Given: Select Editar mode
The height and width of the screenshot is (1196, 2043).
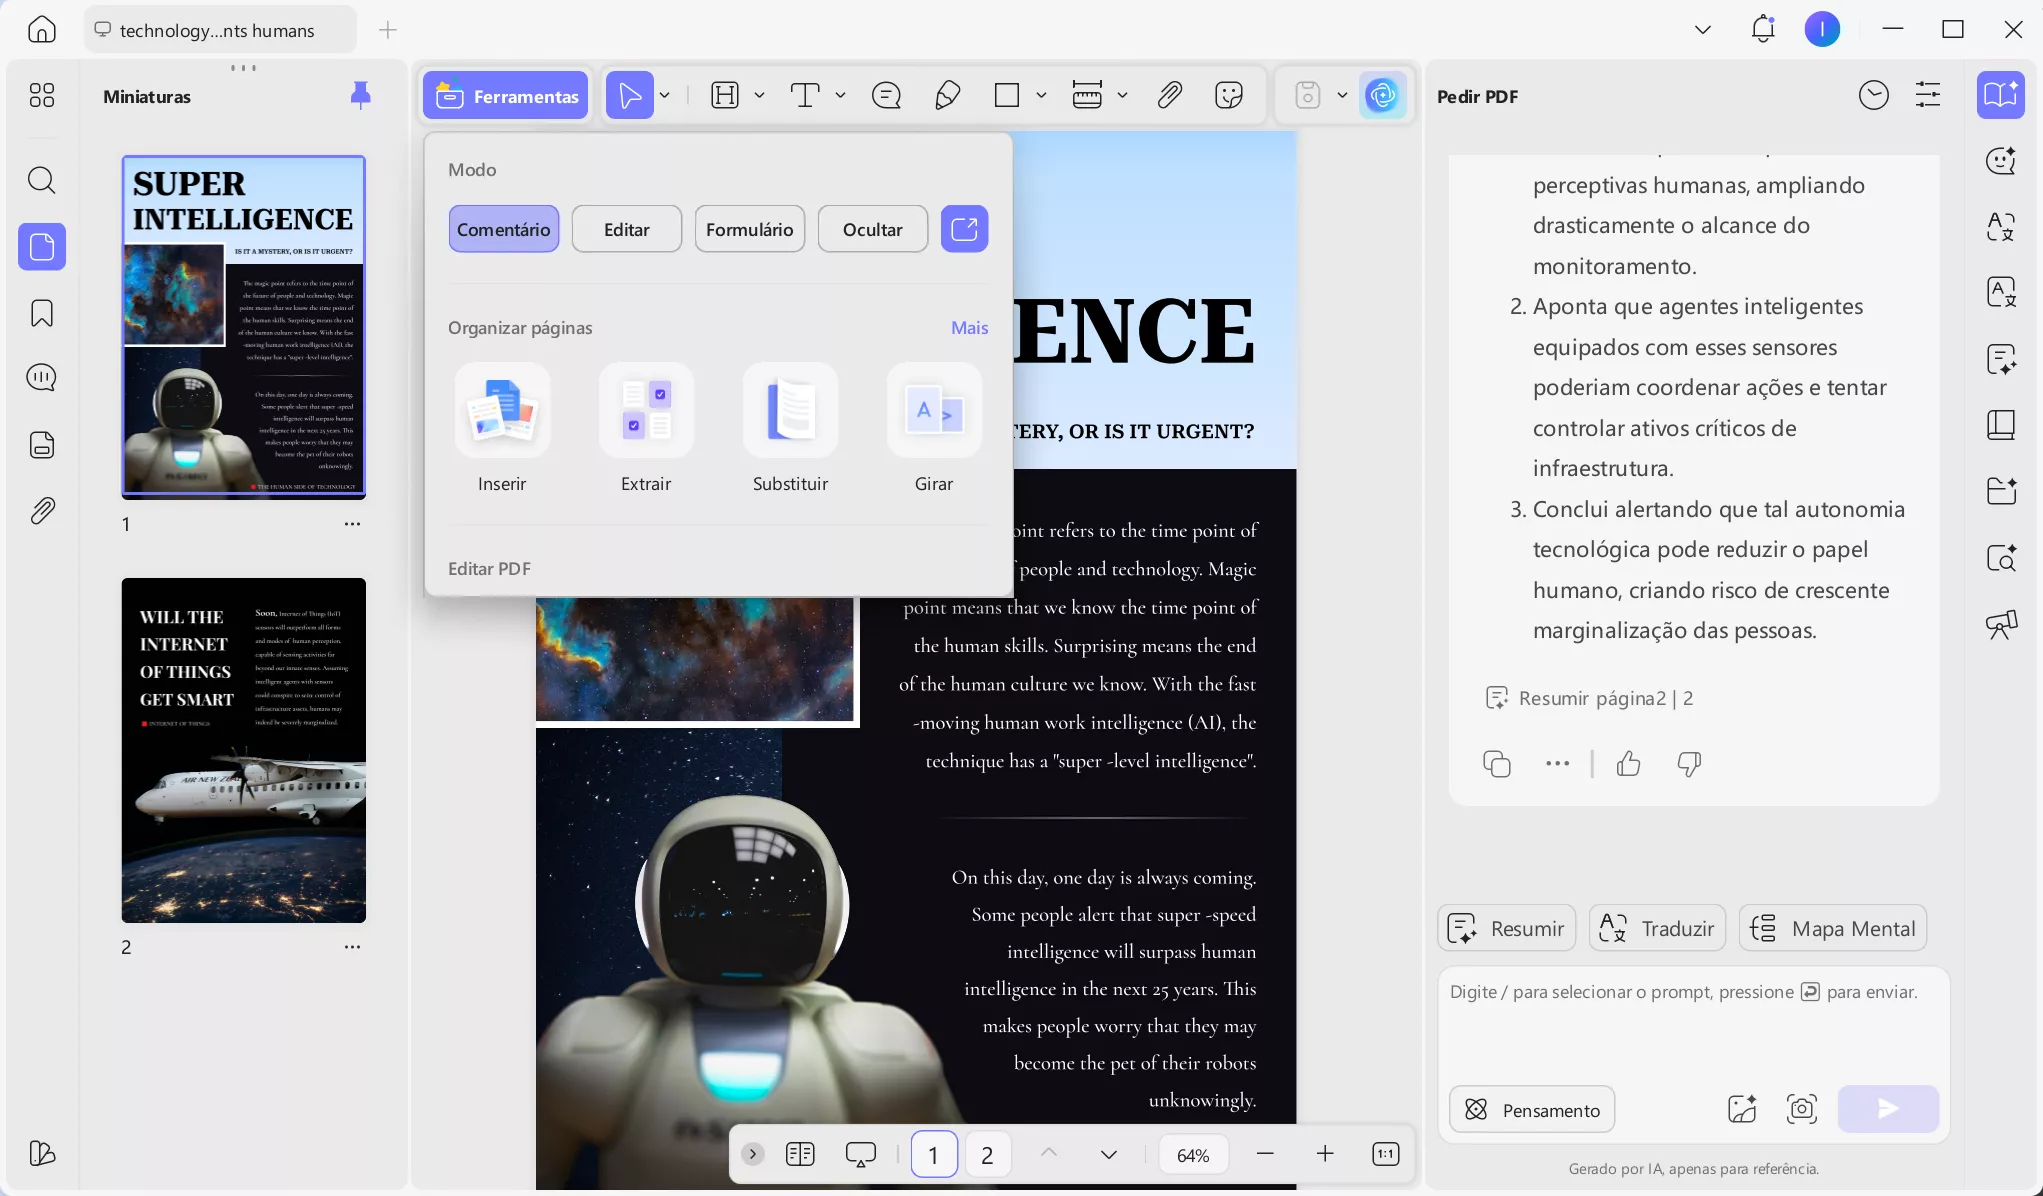Looking at the screenshot, I should click(626, 230).
